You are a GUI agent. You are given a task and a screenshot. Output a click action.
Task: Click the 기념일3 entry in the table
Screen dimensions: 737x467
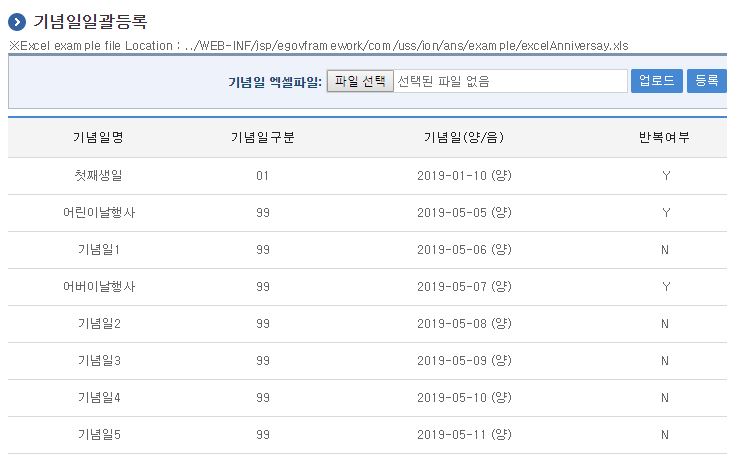point(98,360)
